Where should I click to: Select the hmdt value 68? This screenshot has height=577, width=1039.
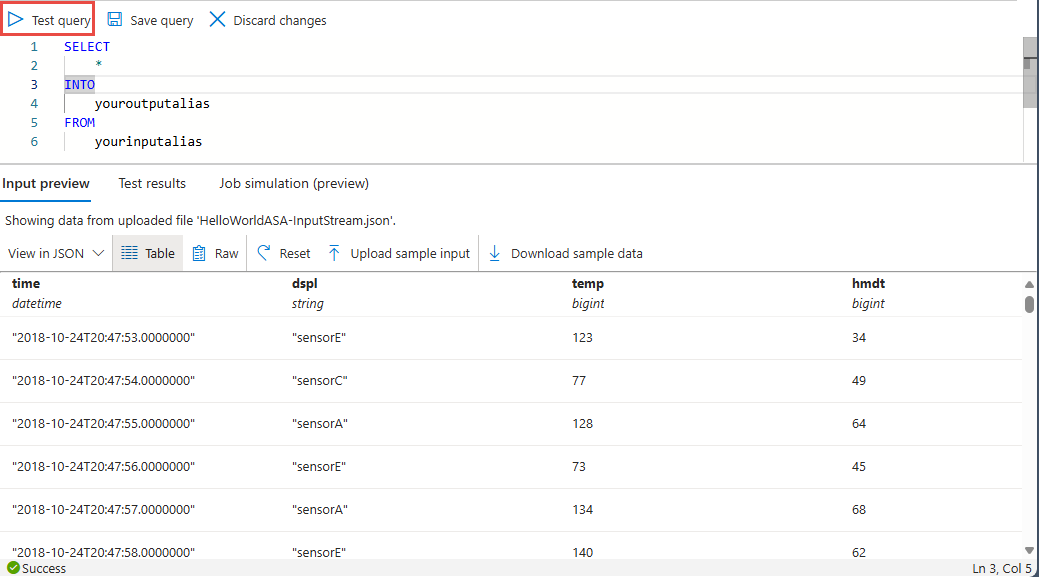pyautogui.click(x=859, y=510)
